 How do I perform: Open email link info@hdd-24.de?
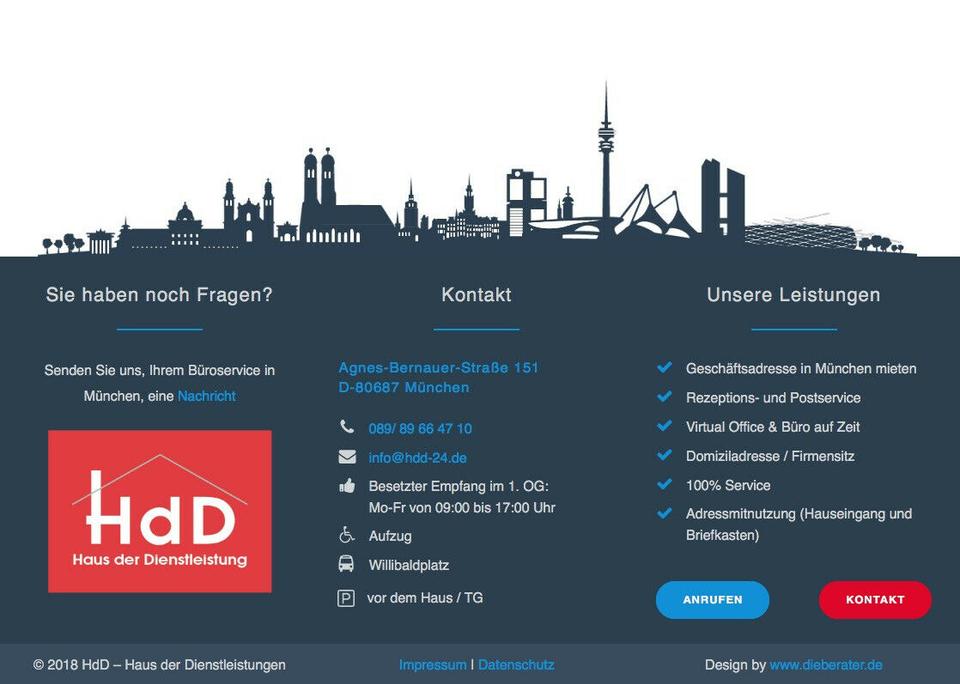(417, 458)
